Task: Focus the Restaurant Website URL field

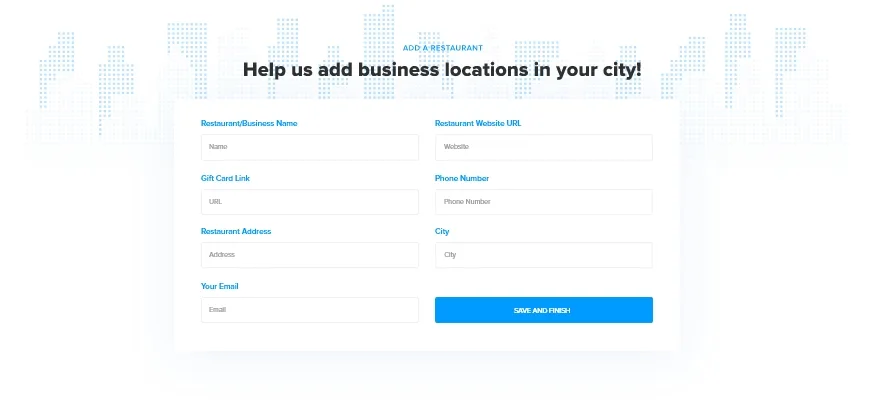Action: click(544, 147)
